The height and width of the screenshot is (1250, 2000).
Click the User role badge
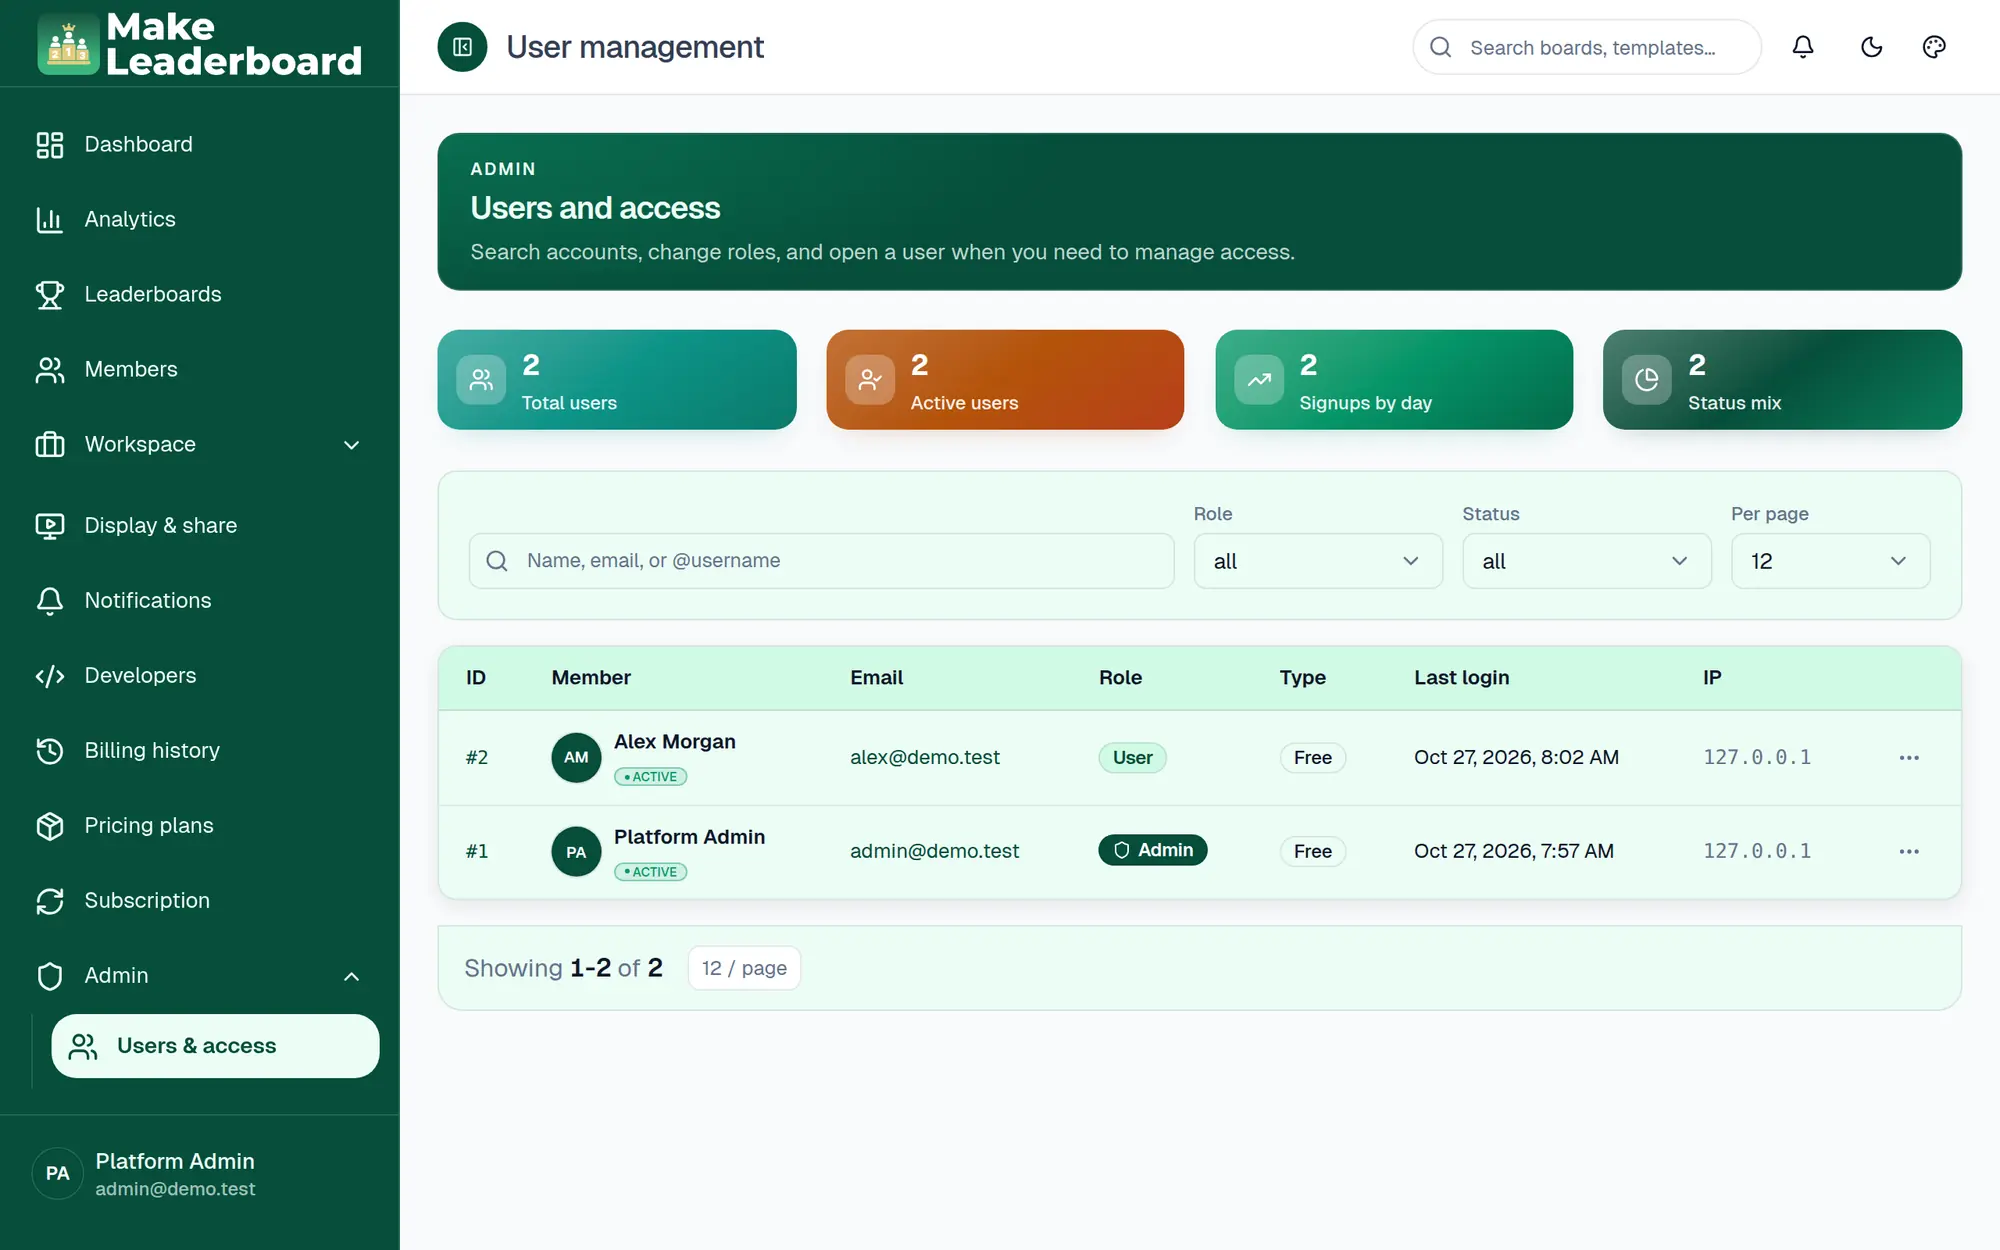1132,758
